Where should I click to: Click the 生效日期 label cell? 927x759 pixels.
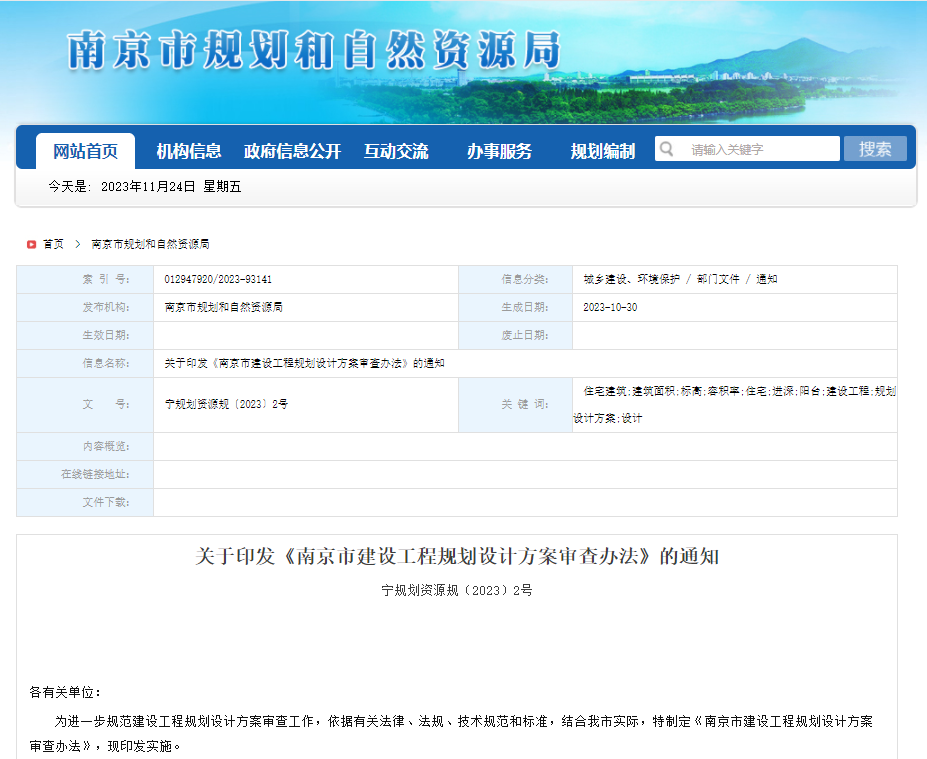(x=85, y=335)
